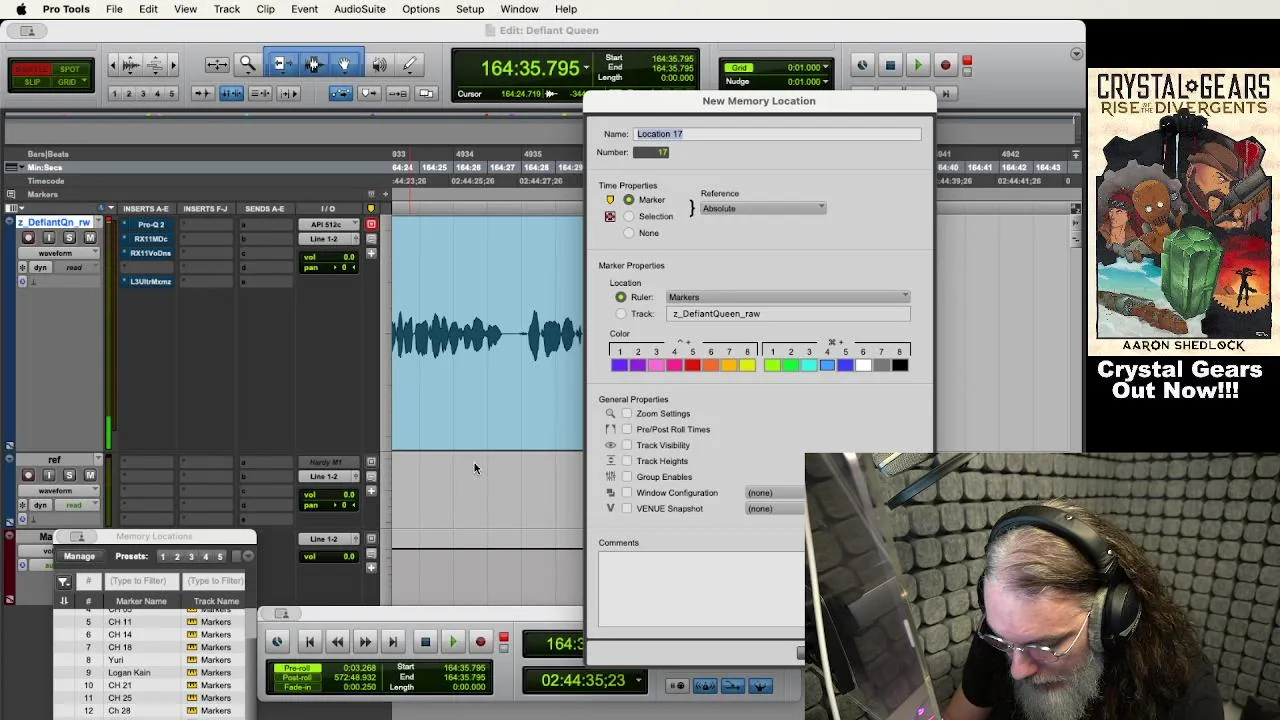The image size is (1280, 720).
Task: Click Rewind in floating Transport window
Action: pos(337,642)
